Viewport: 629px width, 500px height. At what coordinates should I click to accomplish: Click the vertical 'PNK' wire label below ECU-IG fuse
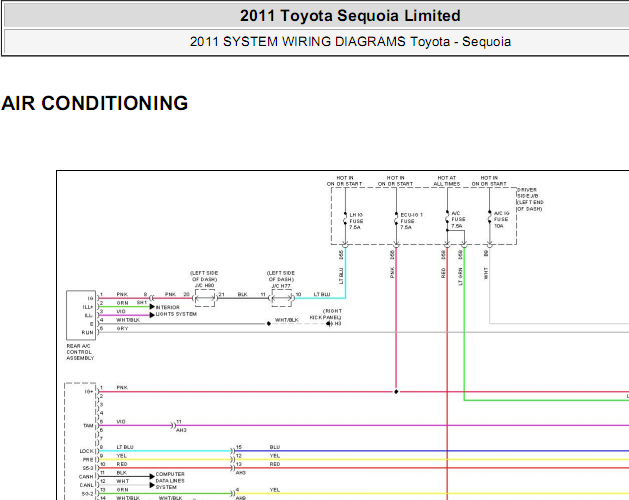392,272
